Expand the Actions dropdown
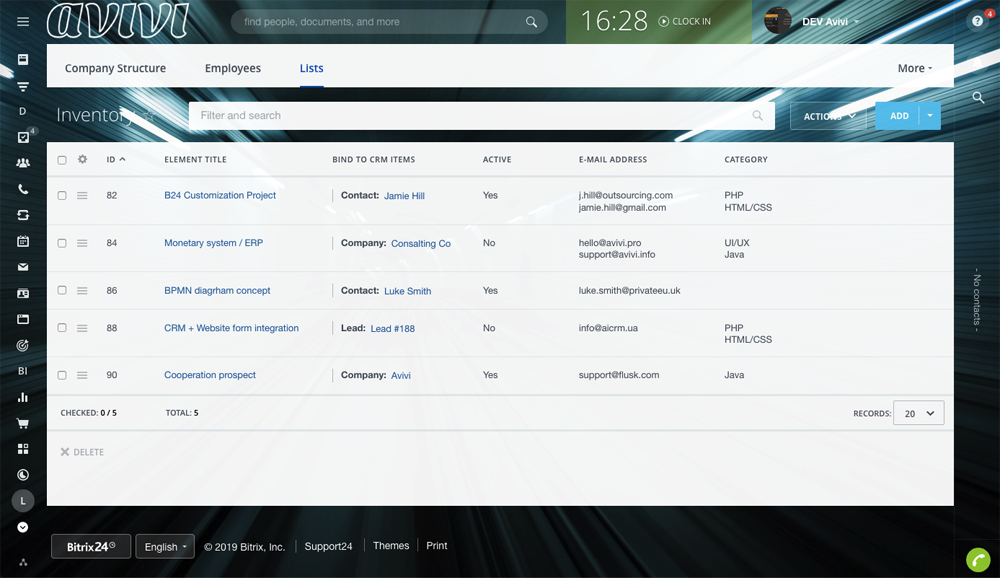 [x=829, y=116]
